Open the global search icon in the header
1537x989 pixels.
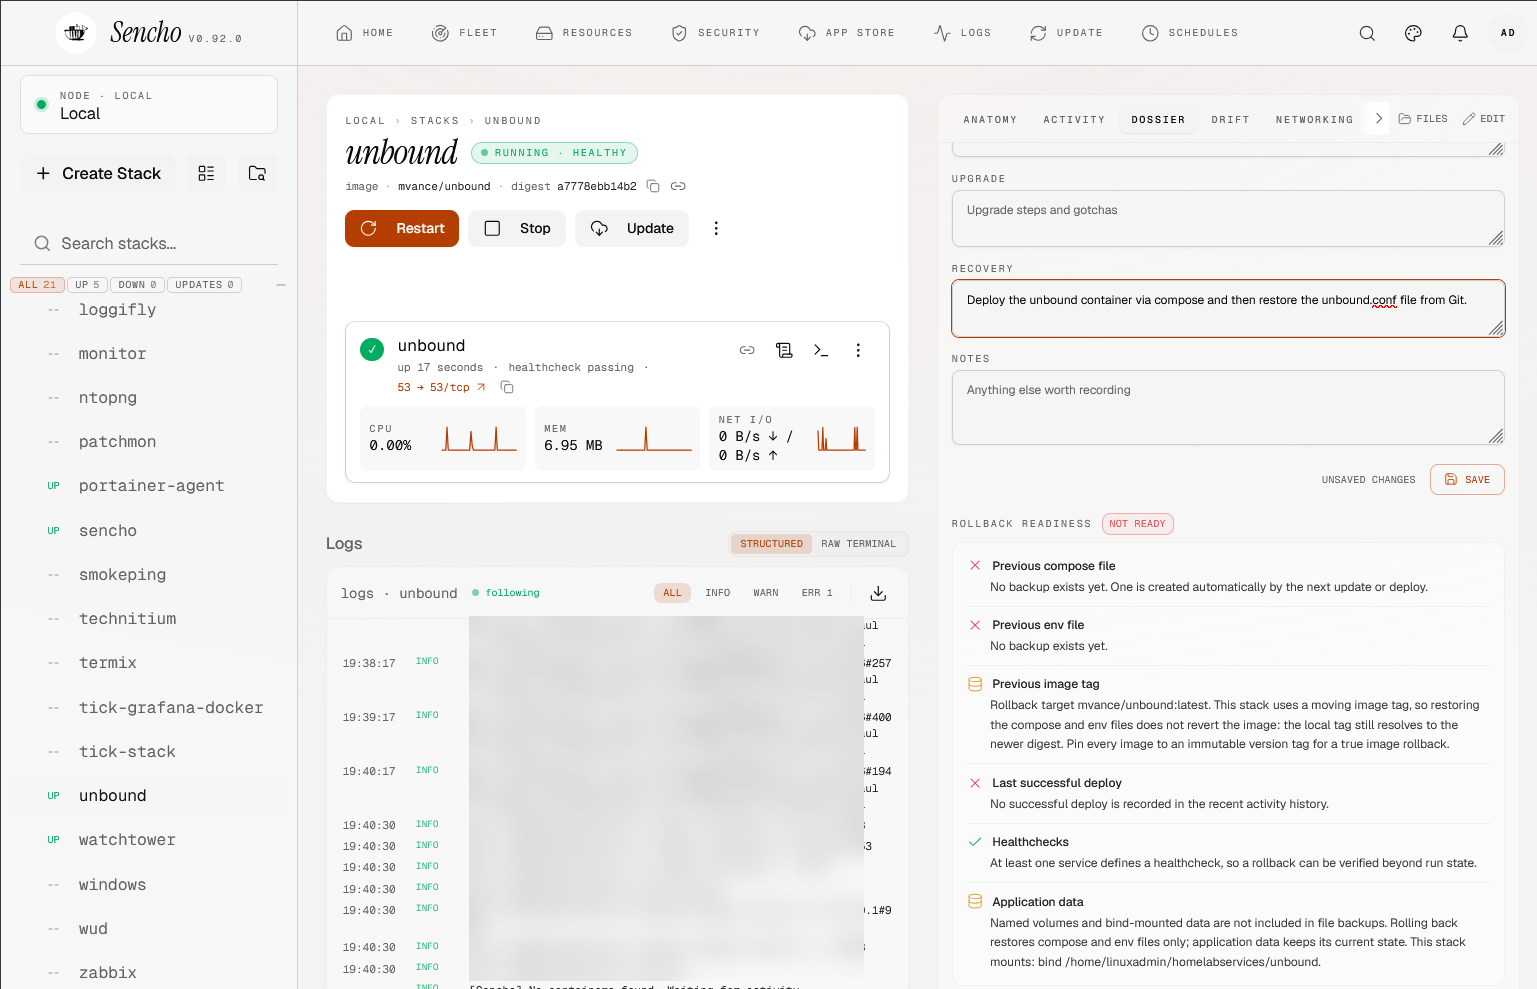click(x=1367, y=33)
